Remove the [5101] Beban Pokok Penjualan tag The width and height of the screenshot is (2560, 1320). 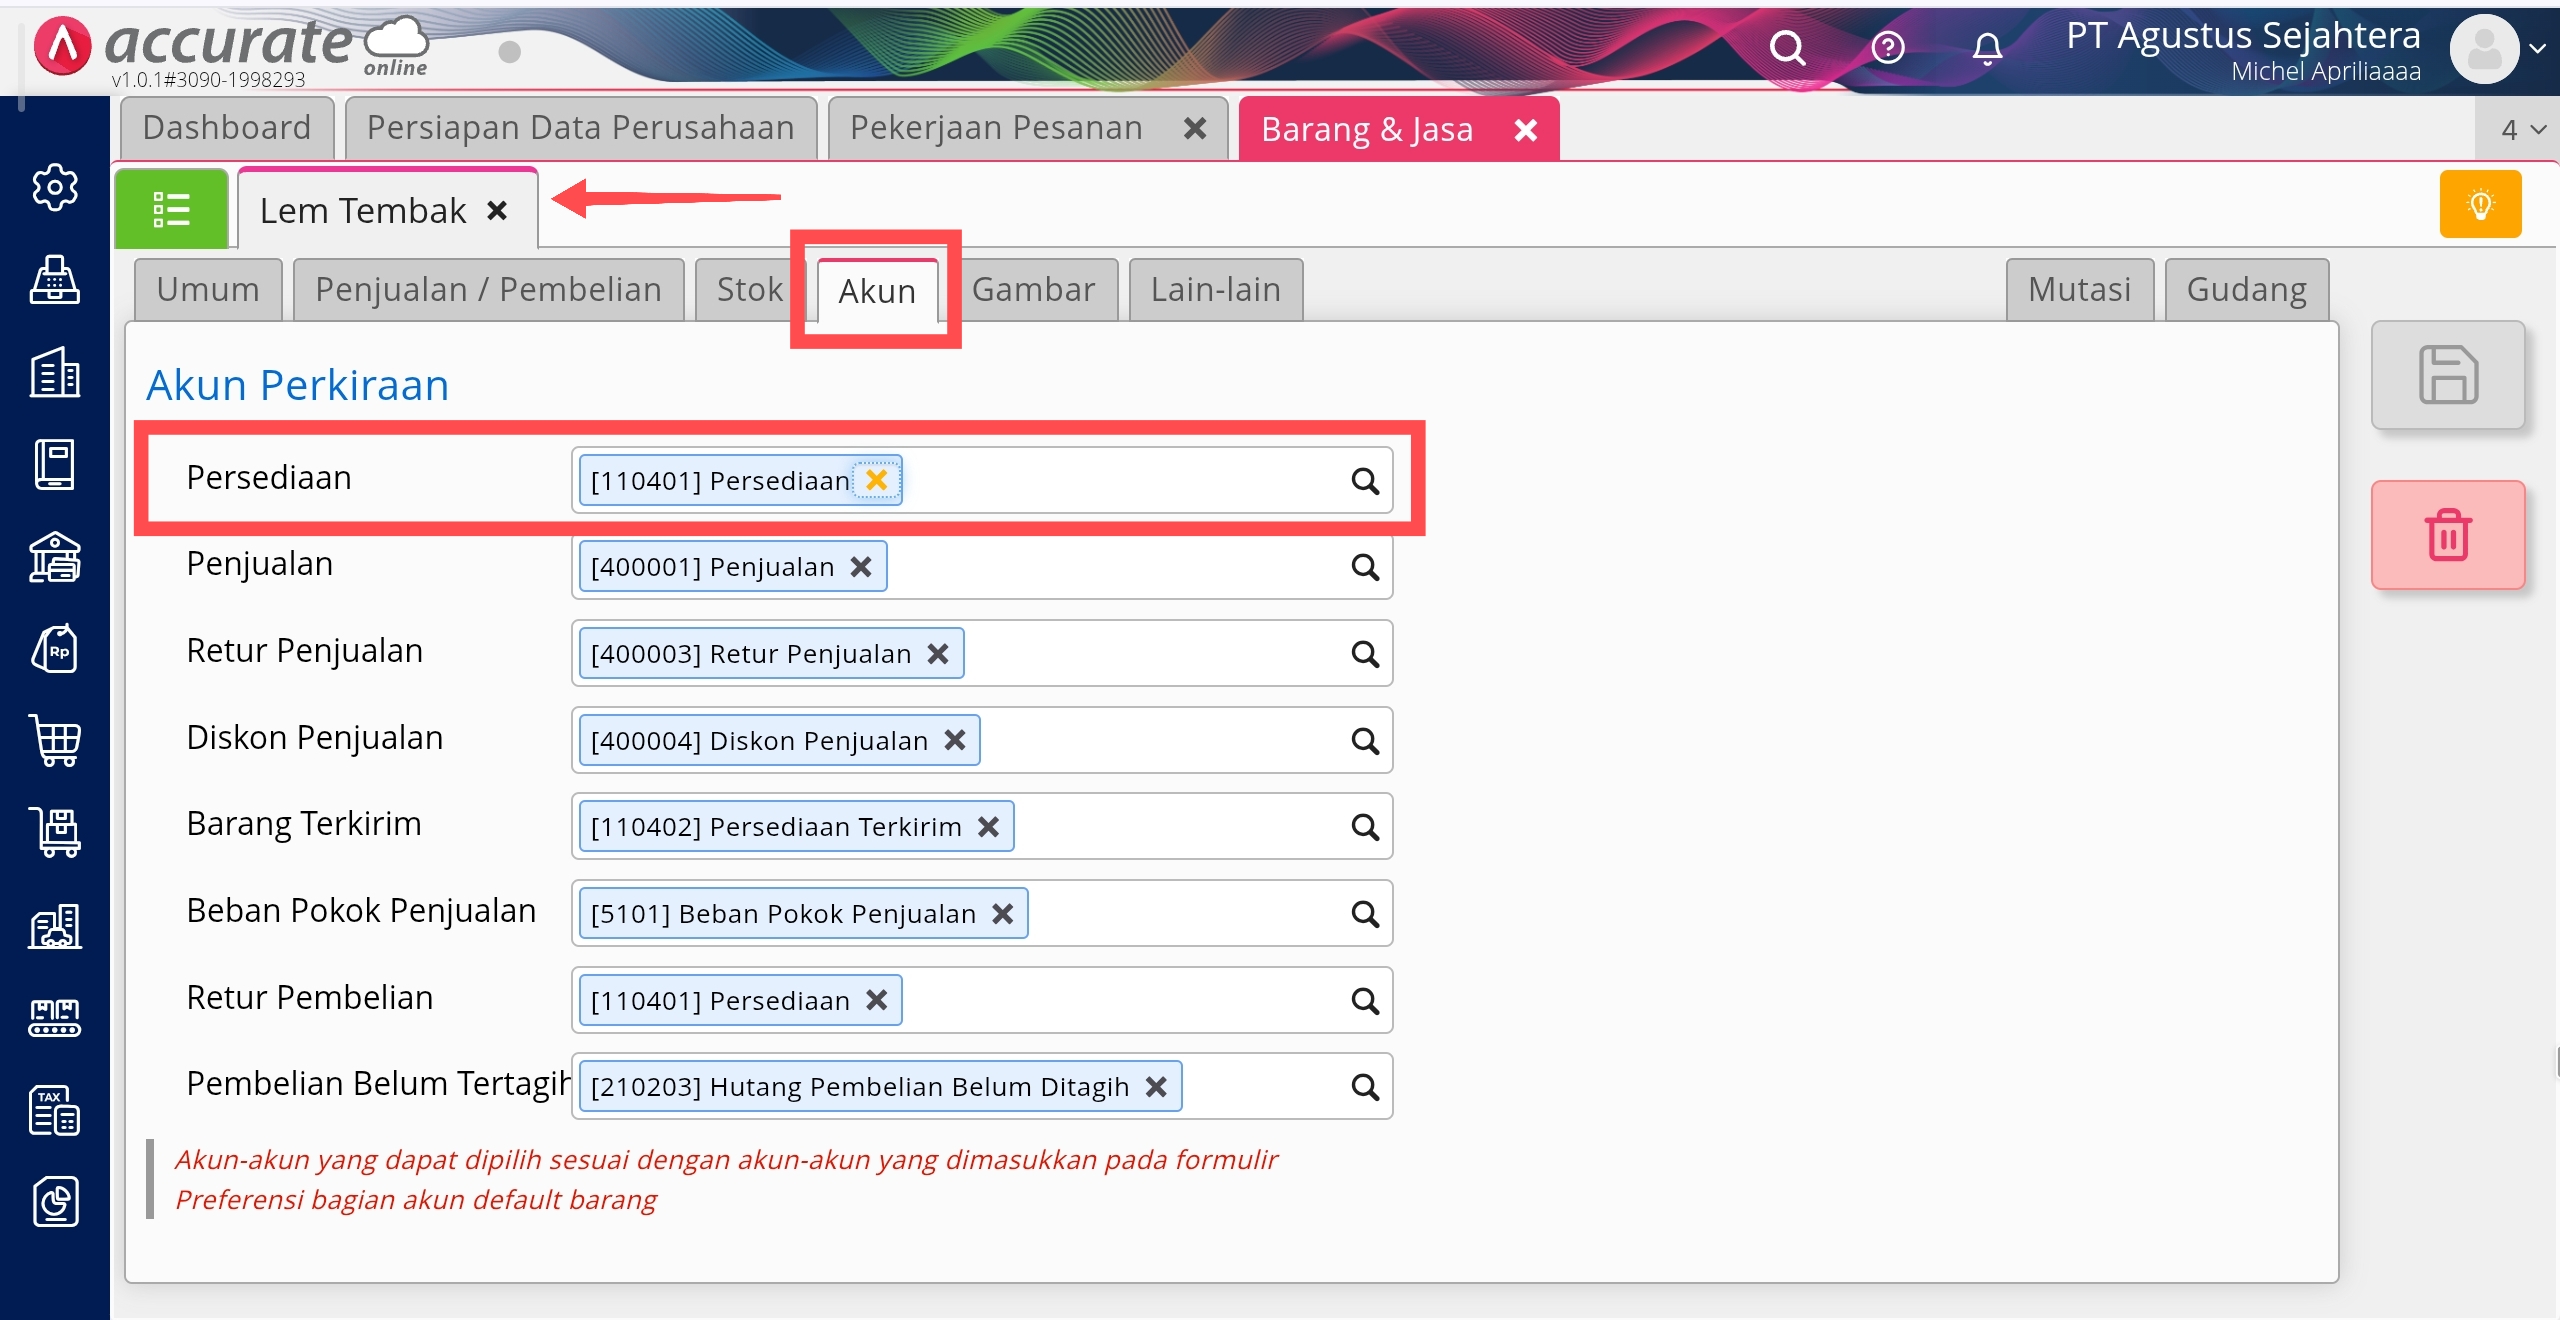tap(1003, 914)
